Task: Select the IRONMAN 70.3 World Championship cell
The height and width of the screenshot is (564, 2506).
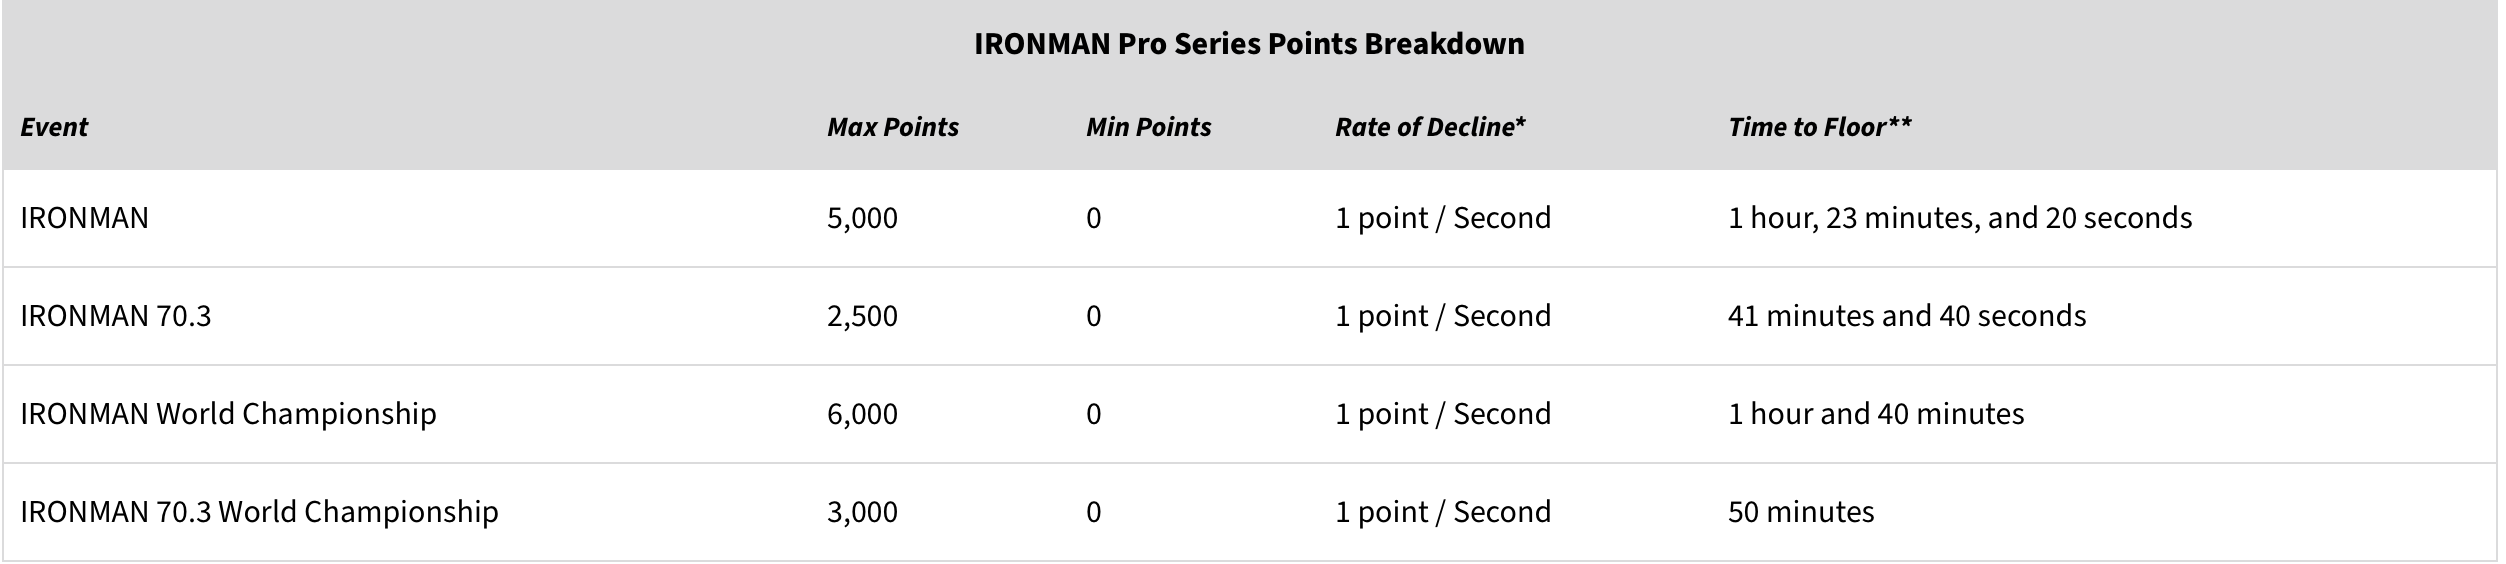Action: [x=259, y=512]
